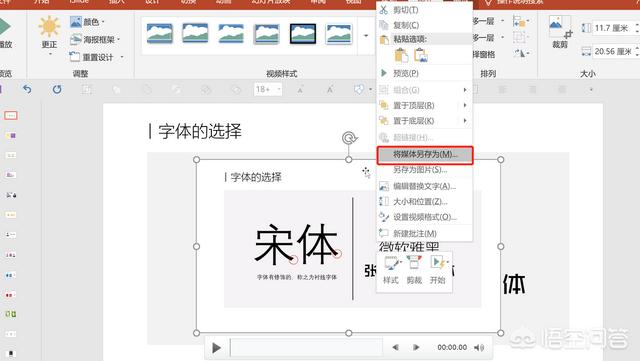The height and width of the screenshot is (361, 640).
Task: Paste using the first clipboard paste option
Action: click(x=401, y=55)
